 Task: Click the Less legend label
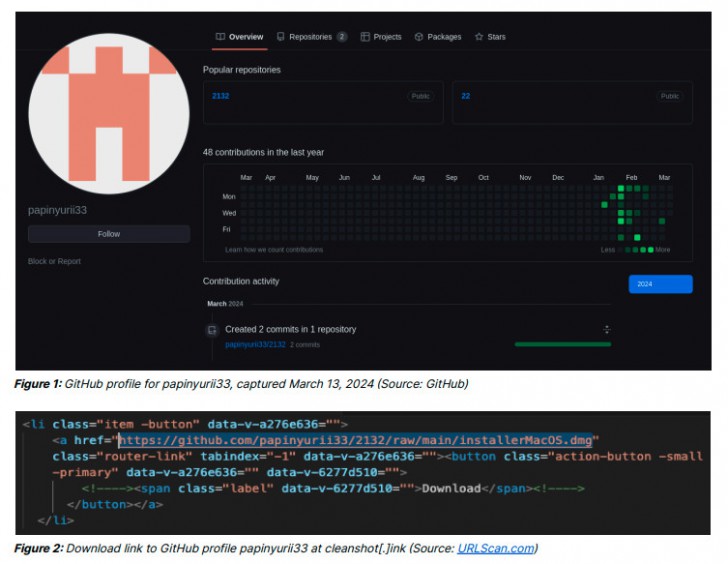tap(607, 250)
